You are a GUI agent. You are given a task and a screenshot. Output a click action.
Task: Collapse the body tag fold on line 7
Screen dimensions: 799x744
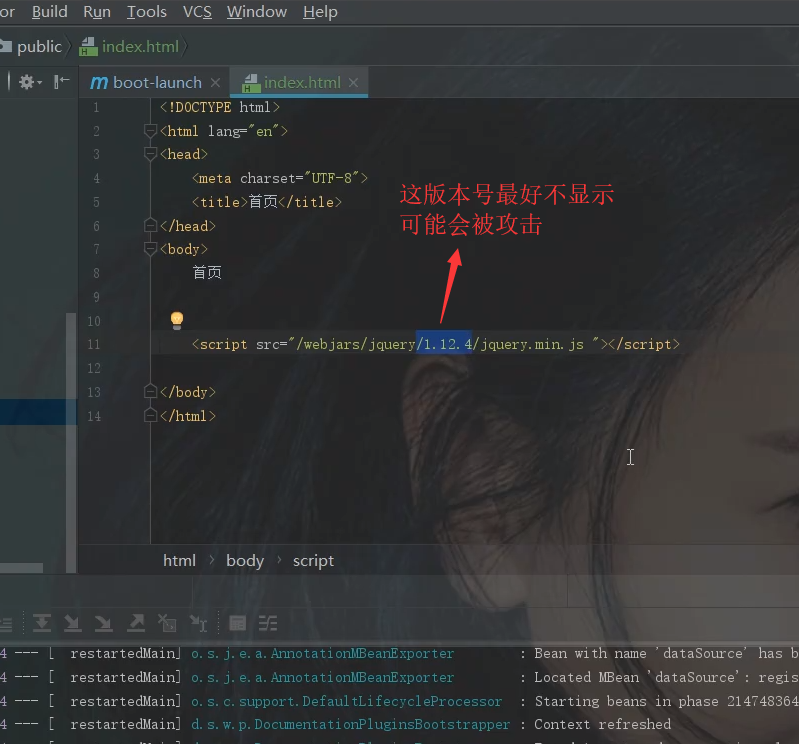point(150,249)
